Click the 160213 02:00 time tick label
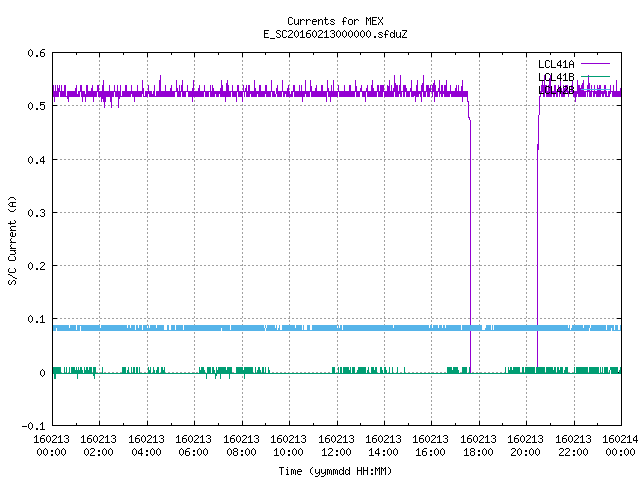This screenshot has height=480, width=640. click(x=98, y=445)
